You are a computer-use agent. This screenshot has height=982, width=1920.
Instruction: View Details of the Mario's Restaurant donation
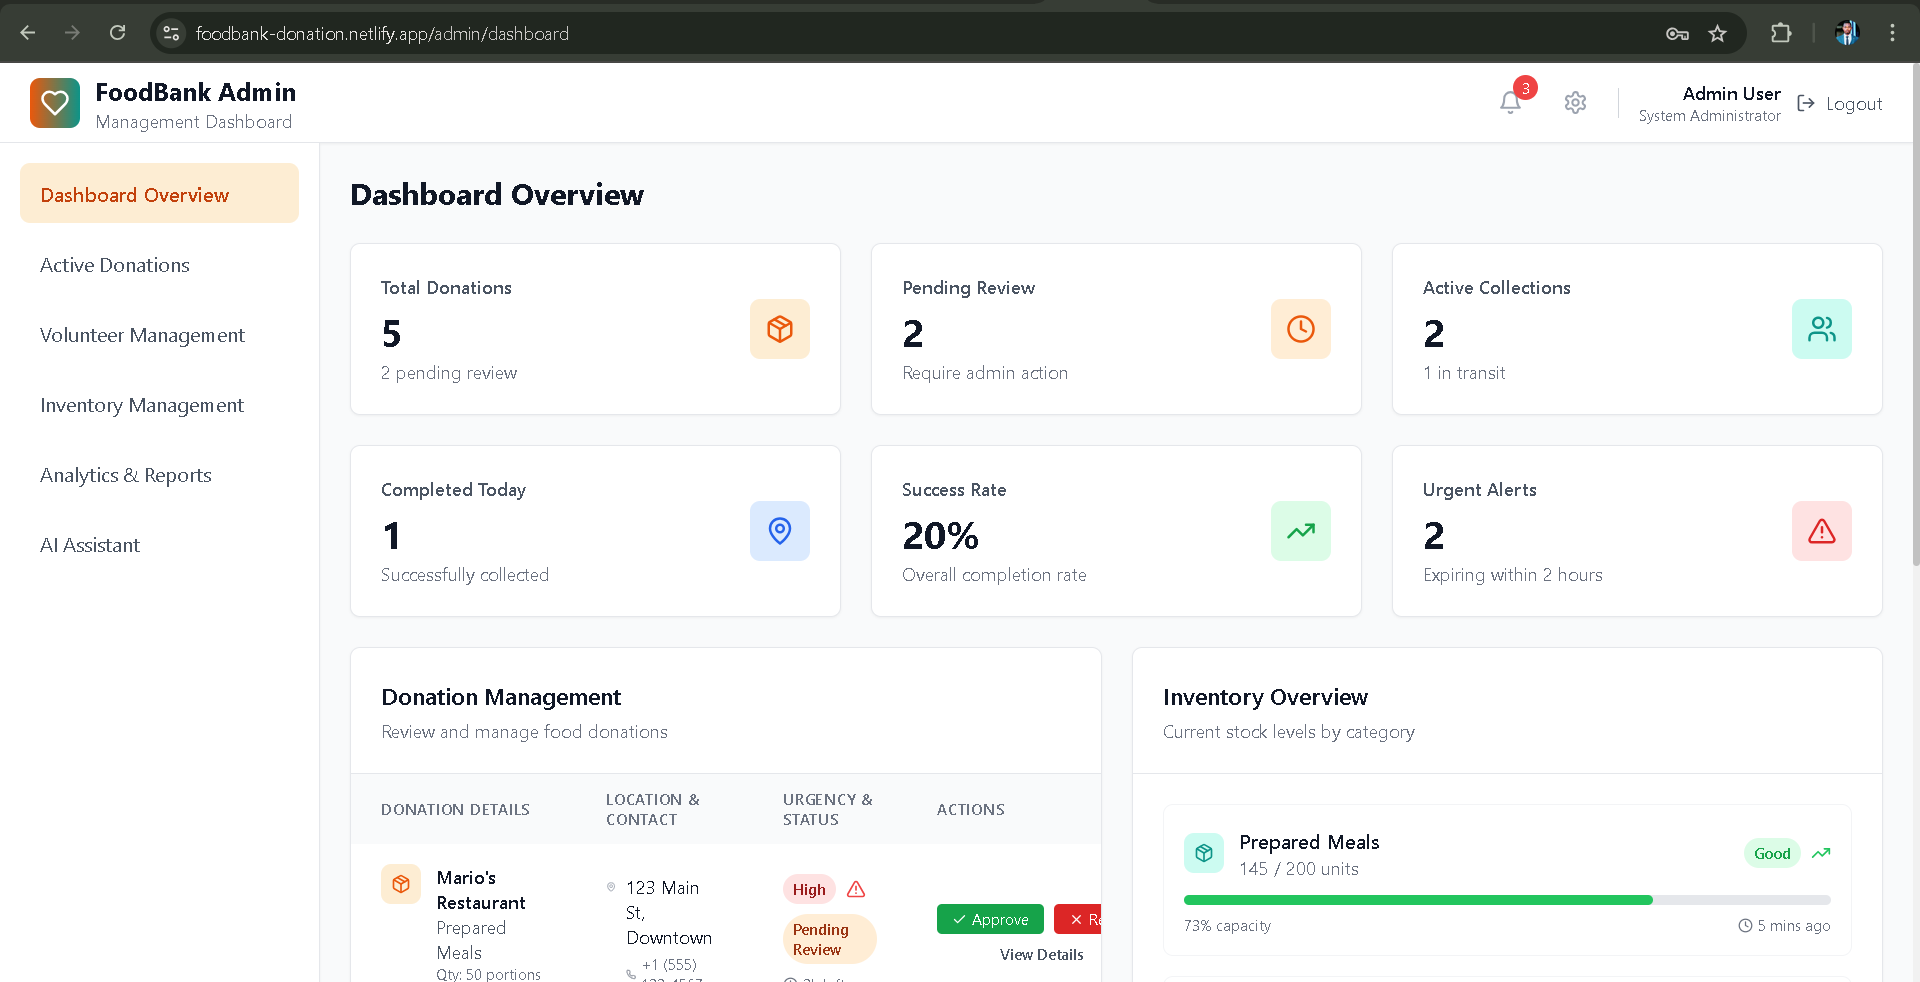click(1041, 954)
